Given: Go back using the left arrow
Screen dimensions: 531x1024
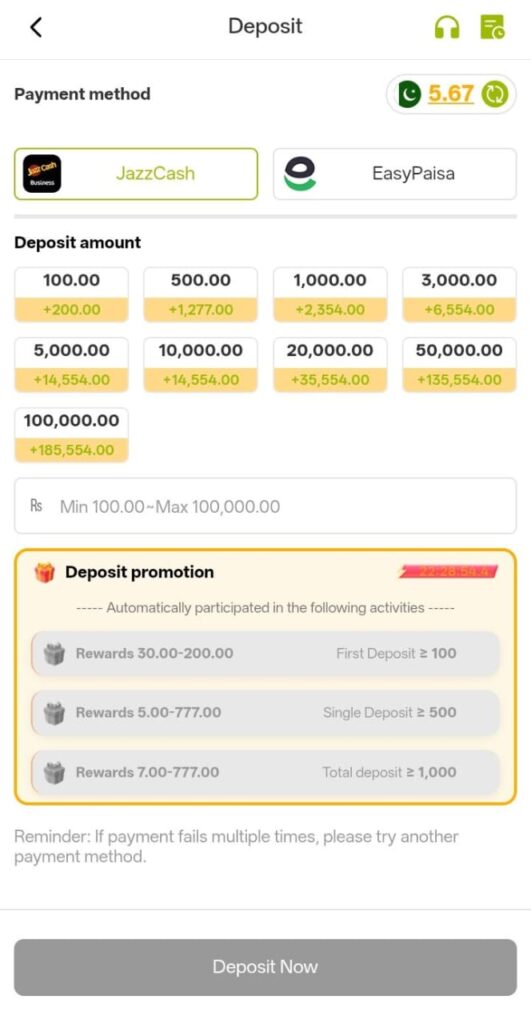Looking at the screenshot, I should coord(36,27).
